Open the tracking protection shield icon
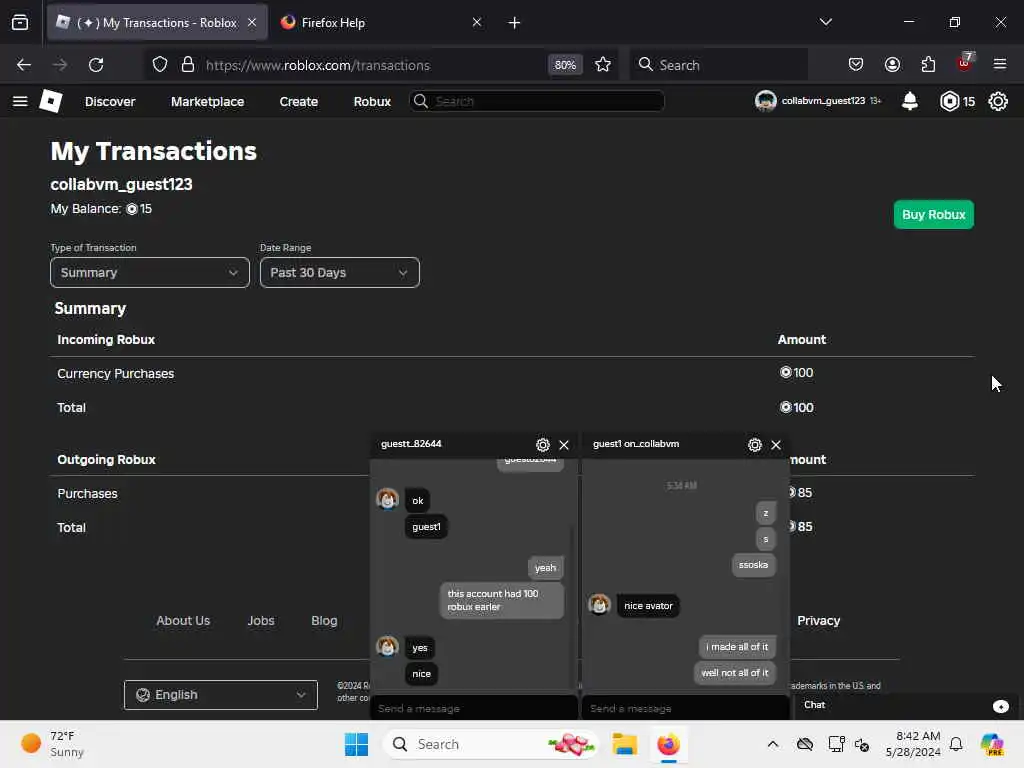Image resolution: width=1024 pixels, height=768 pixels. 160,65
